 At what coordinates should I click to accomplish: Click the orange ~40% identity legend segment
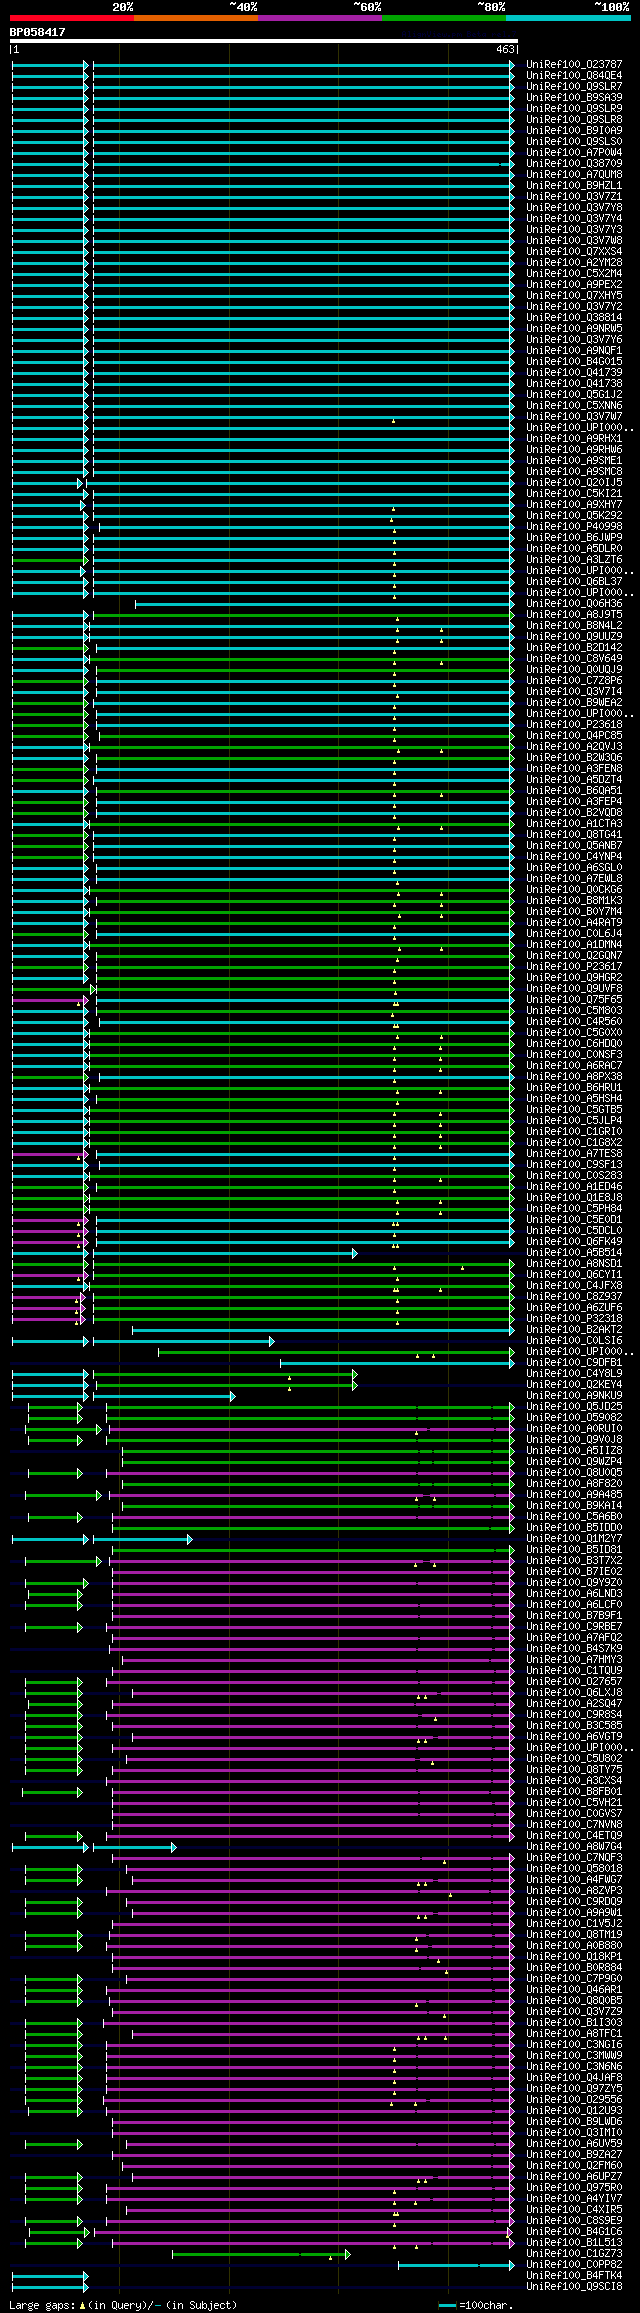tap(195, 18)
